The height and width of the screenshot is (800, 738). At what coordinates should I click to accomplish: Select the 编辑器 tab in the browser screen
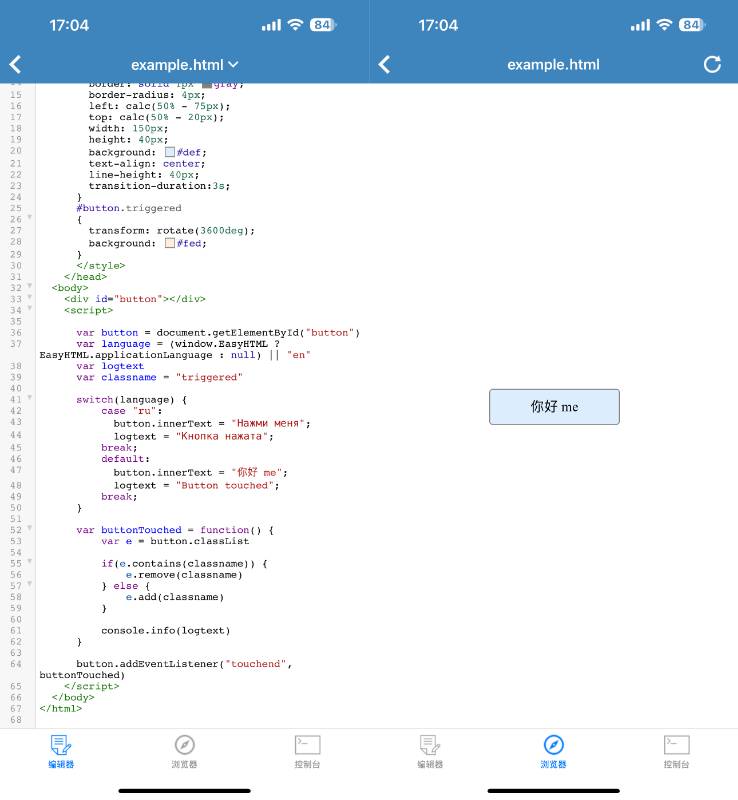click(x=430, y=751)
